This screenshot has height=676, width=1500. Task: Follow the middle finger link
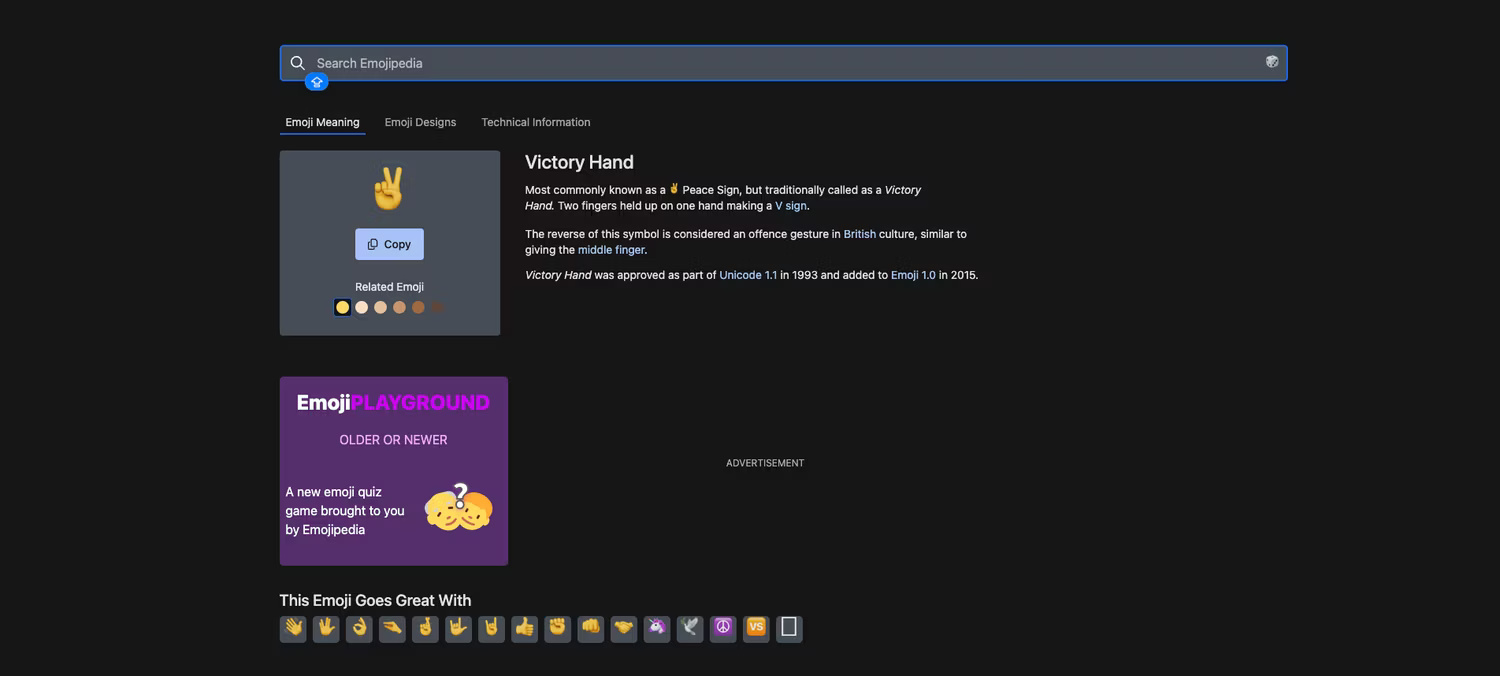pos(611,249)
